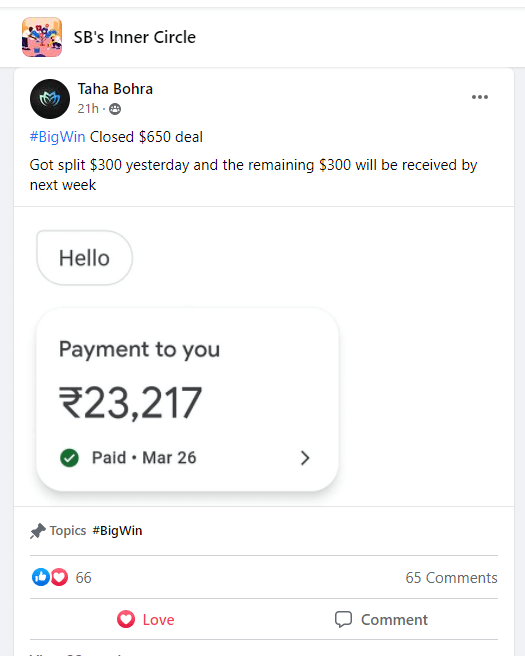View the 66 reactions count
The width and height of the screenshot is (525, 656).
[x=83, y=578]
